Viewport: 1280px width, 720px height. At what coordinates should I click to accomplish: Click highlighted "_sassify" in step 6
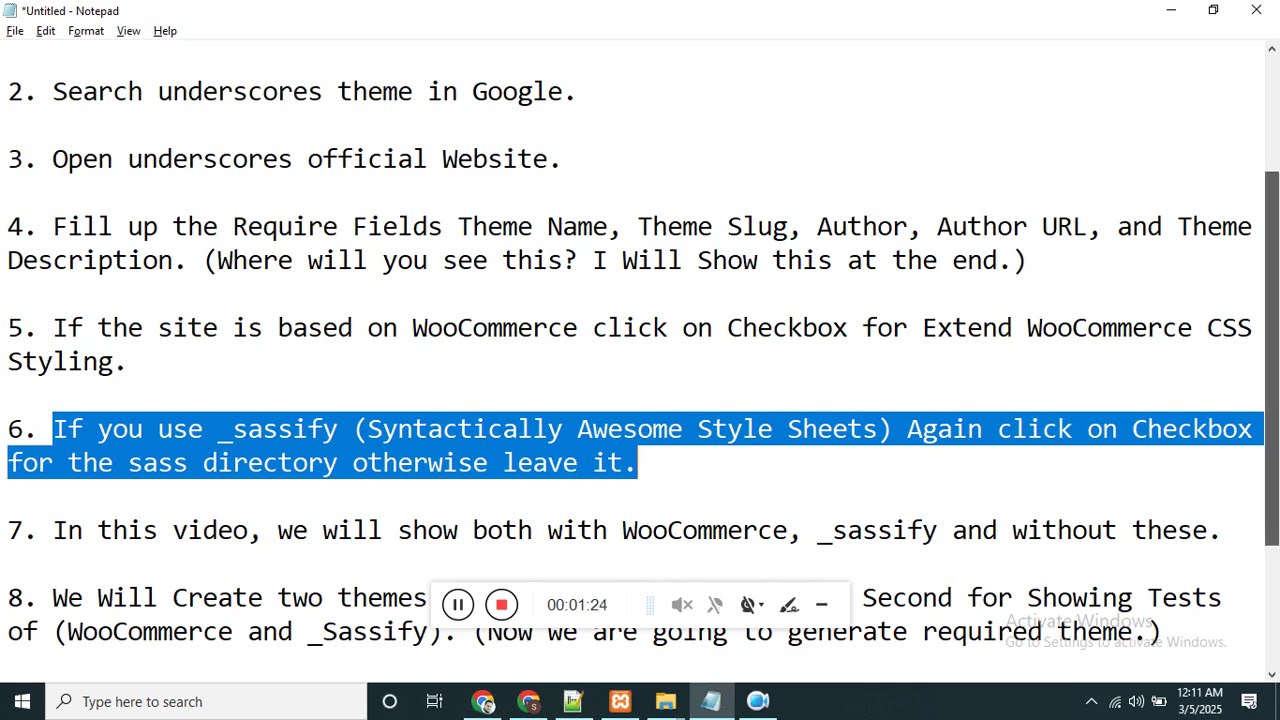pyautogui.click(x=277, y=430)
